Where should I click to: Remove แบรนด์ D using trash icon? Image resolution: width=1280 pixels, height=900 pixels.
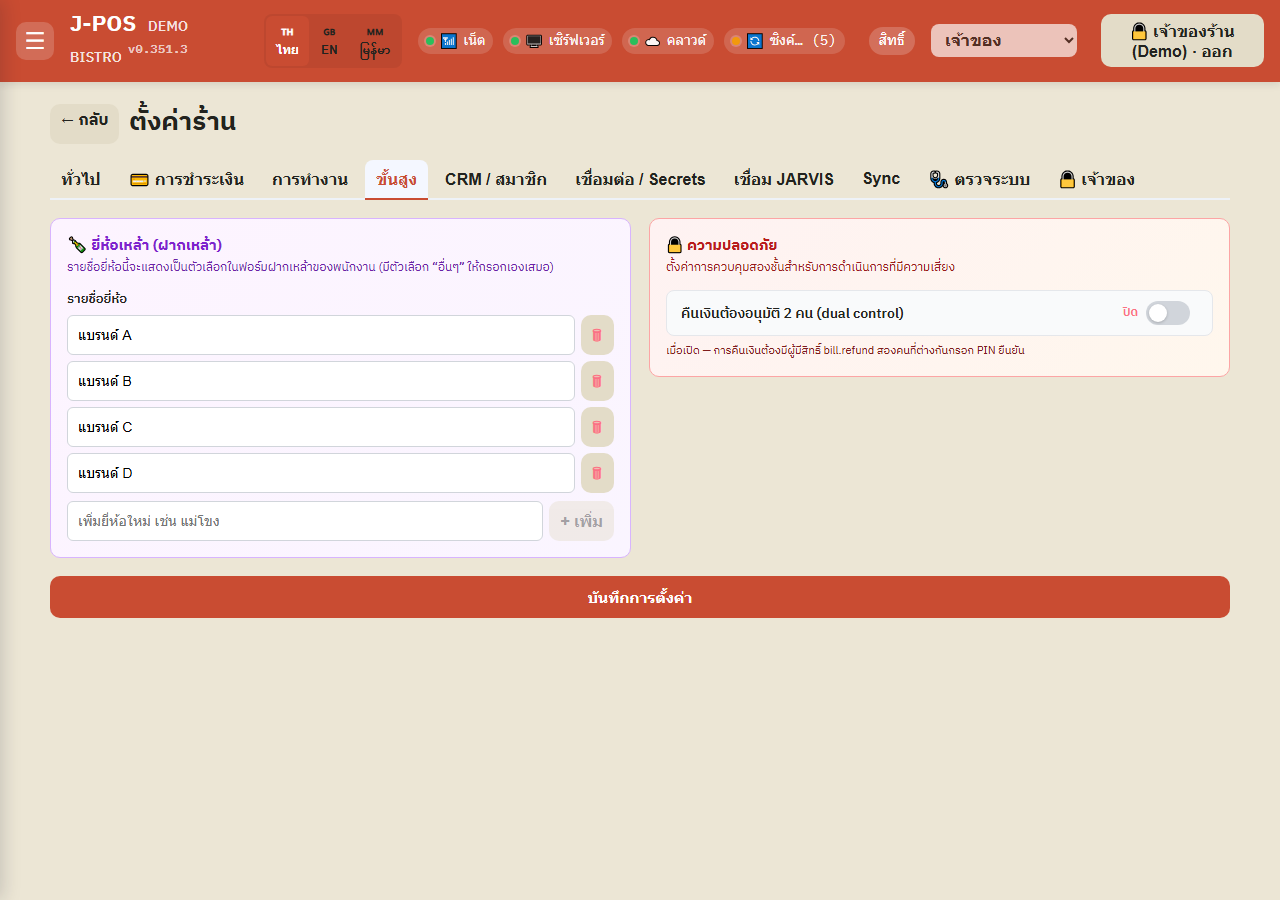pyautogui.click(x=597, y=473)
